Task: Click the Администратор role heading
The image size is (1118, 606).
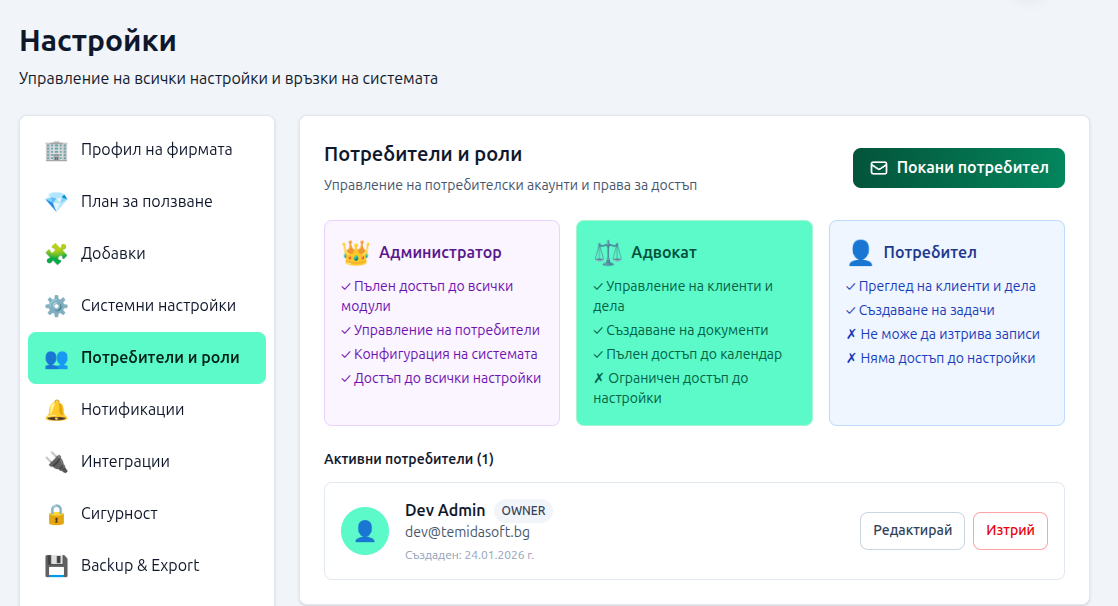Action: pos(440,252)
